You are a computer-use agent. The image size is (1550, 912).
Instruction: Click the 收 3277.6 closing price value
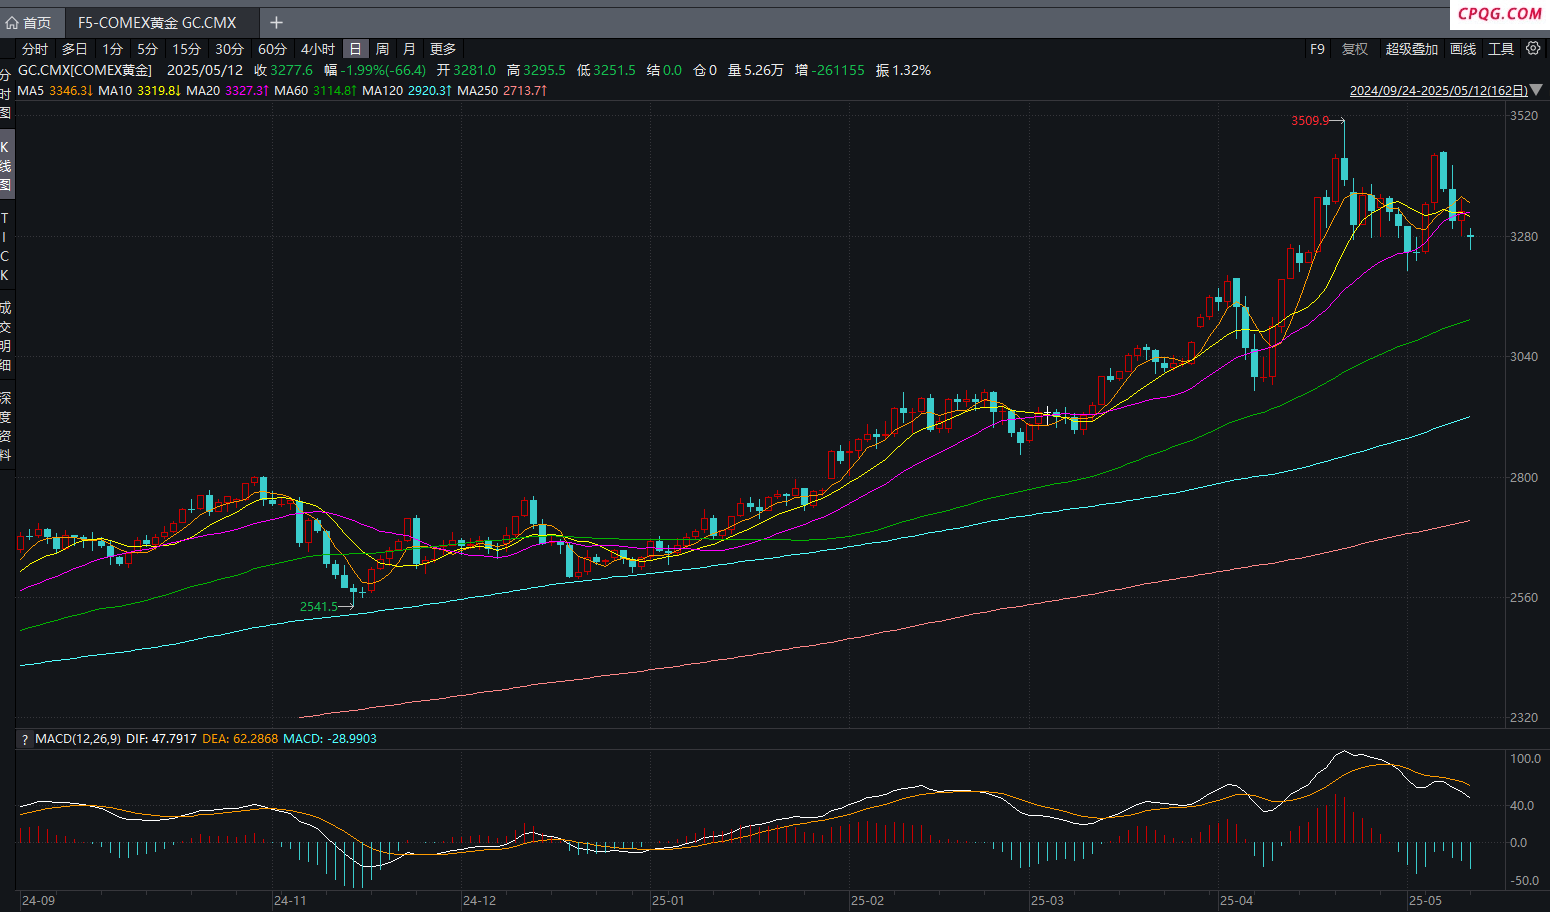coord(283,71)
